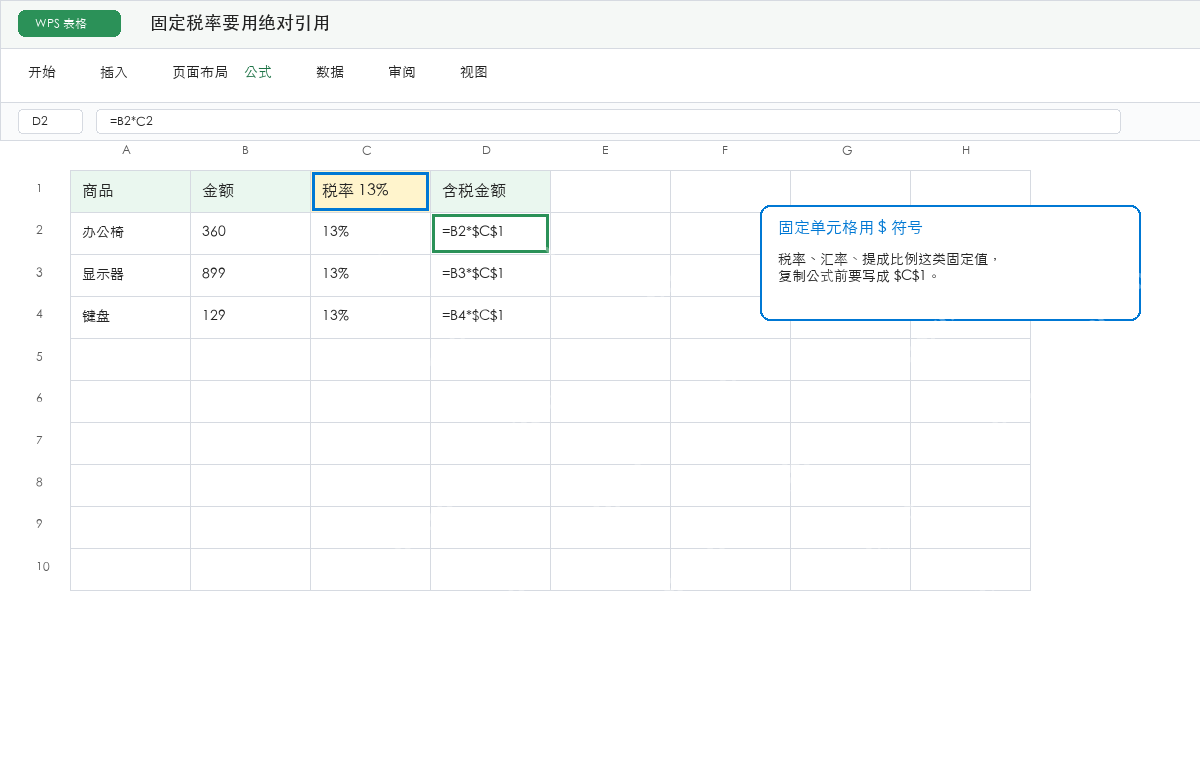Select column B header
Screen dimensions: 1200x760
(245, 151)
